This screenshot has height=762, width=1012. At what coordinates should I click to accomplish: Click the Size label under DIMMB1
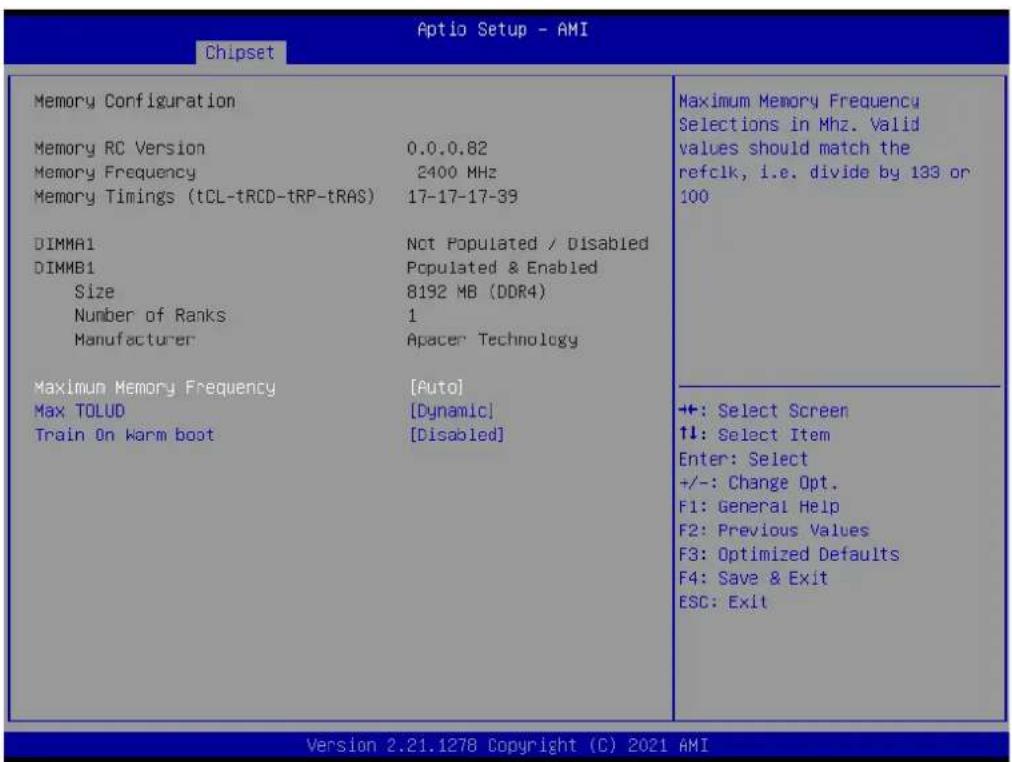[94, 292]
